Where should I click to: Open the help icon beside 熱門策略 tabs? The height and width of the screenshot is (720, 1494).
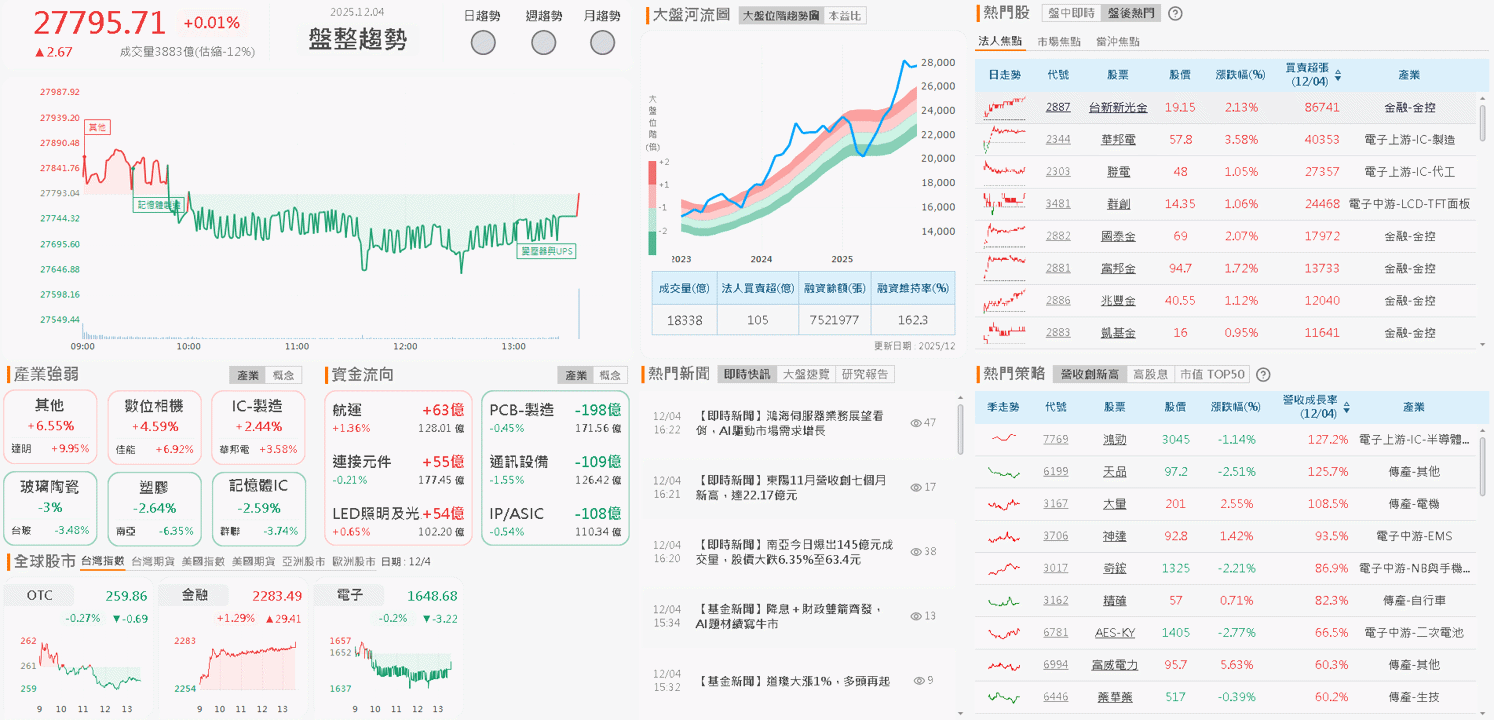point(1263,374)
